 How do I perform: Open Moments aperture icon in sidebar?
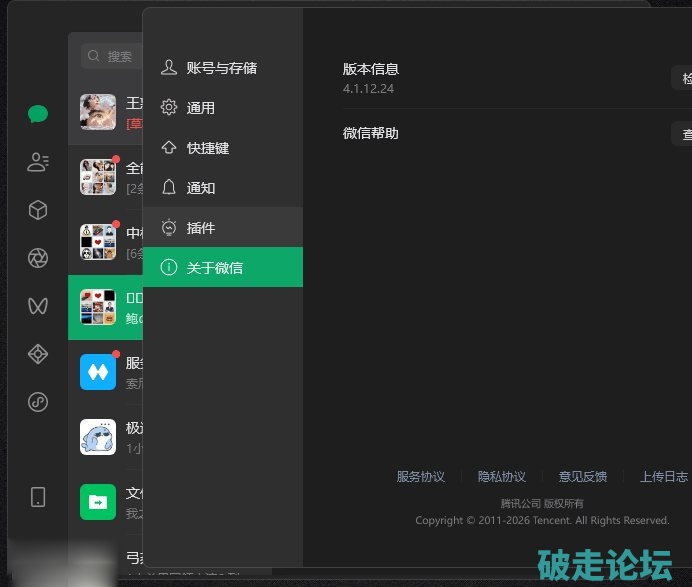pos(38,258)
